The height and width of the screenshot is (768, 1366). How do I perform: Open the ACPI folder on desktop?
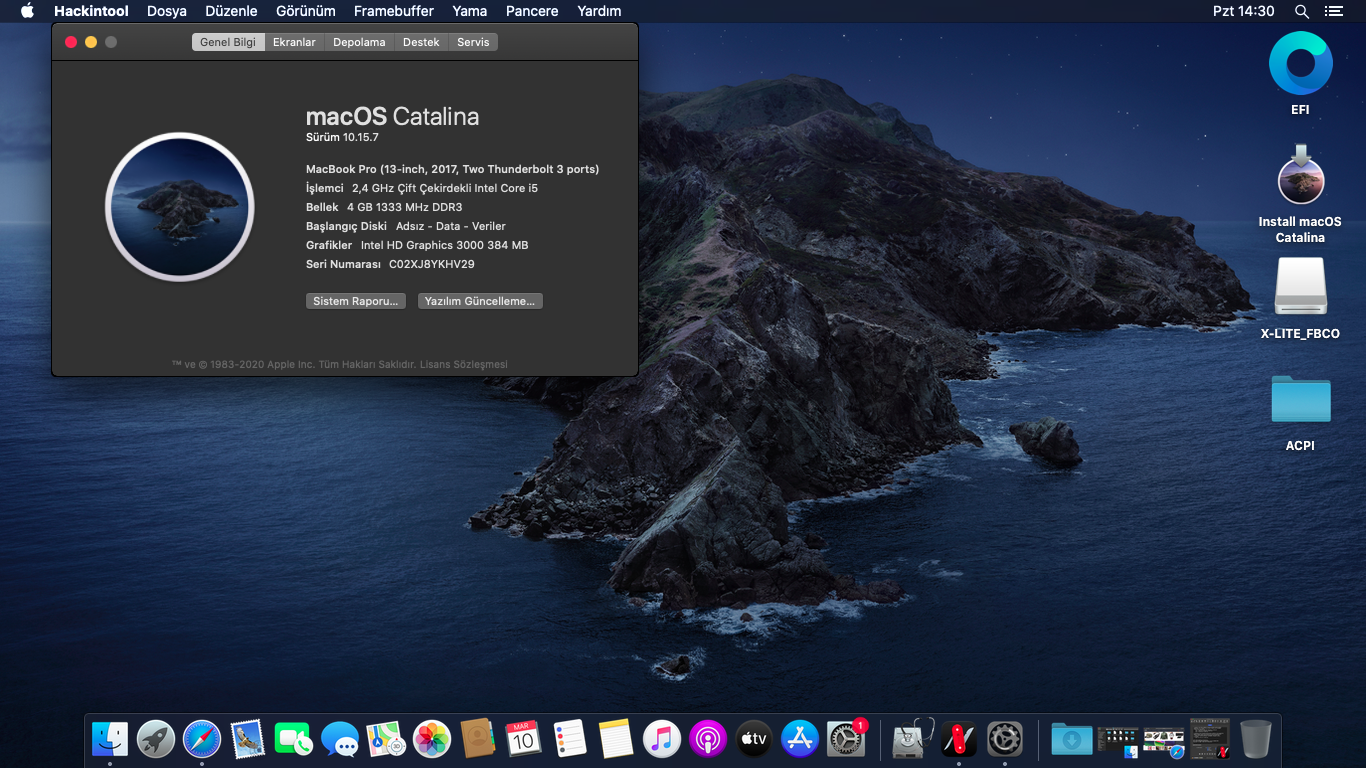[x=1300, y=400]
